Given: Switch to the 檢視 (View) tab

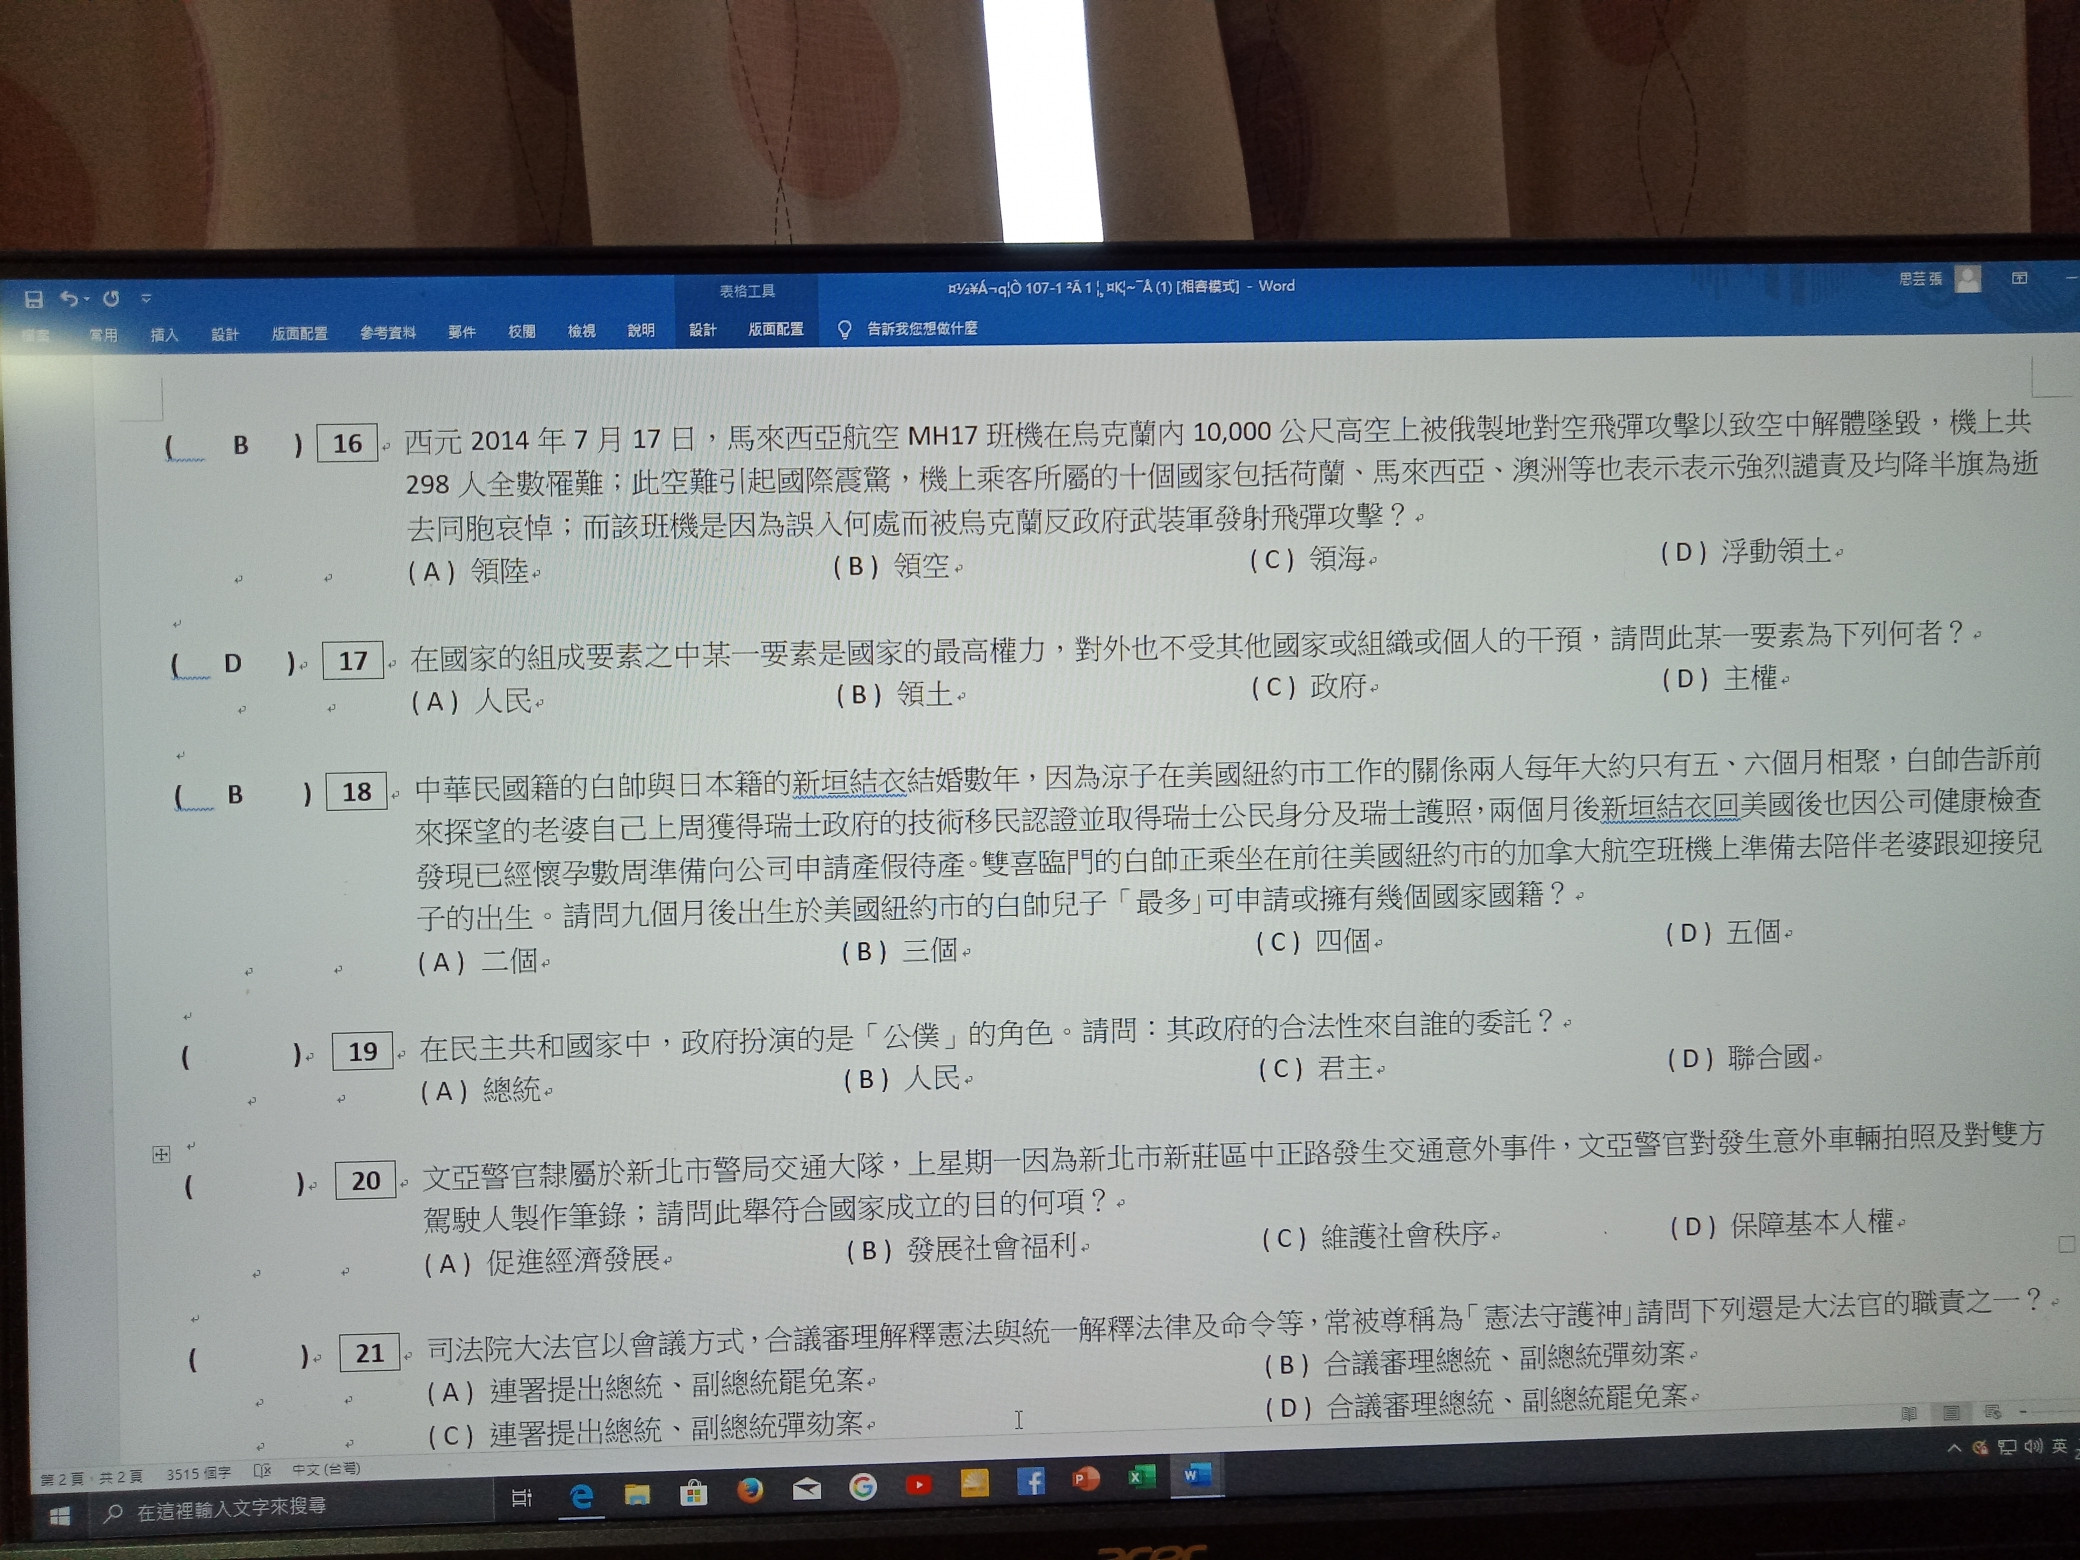Looking at the screenshot, I should point(581,330).
